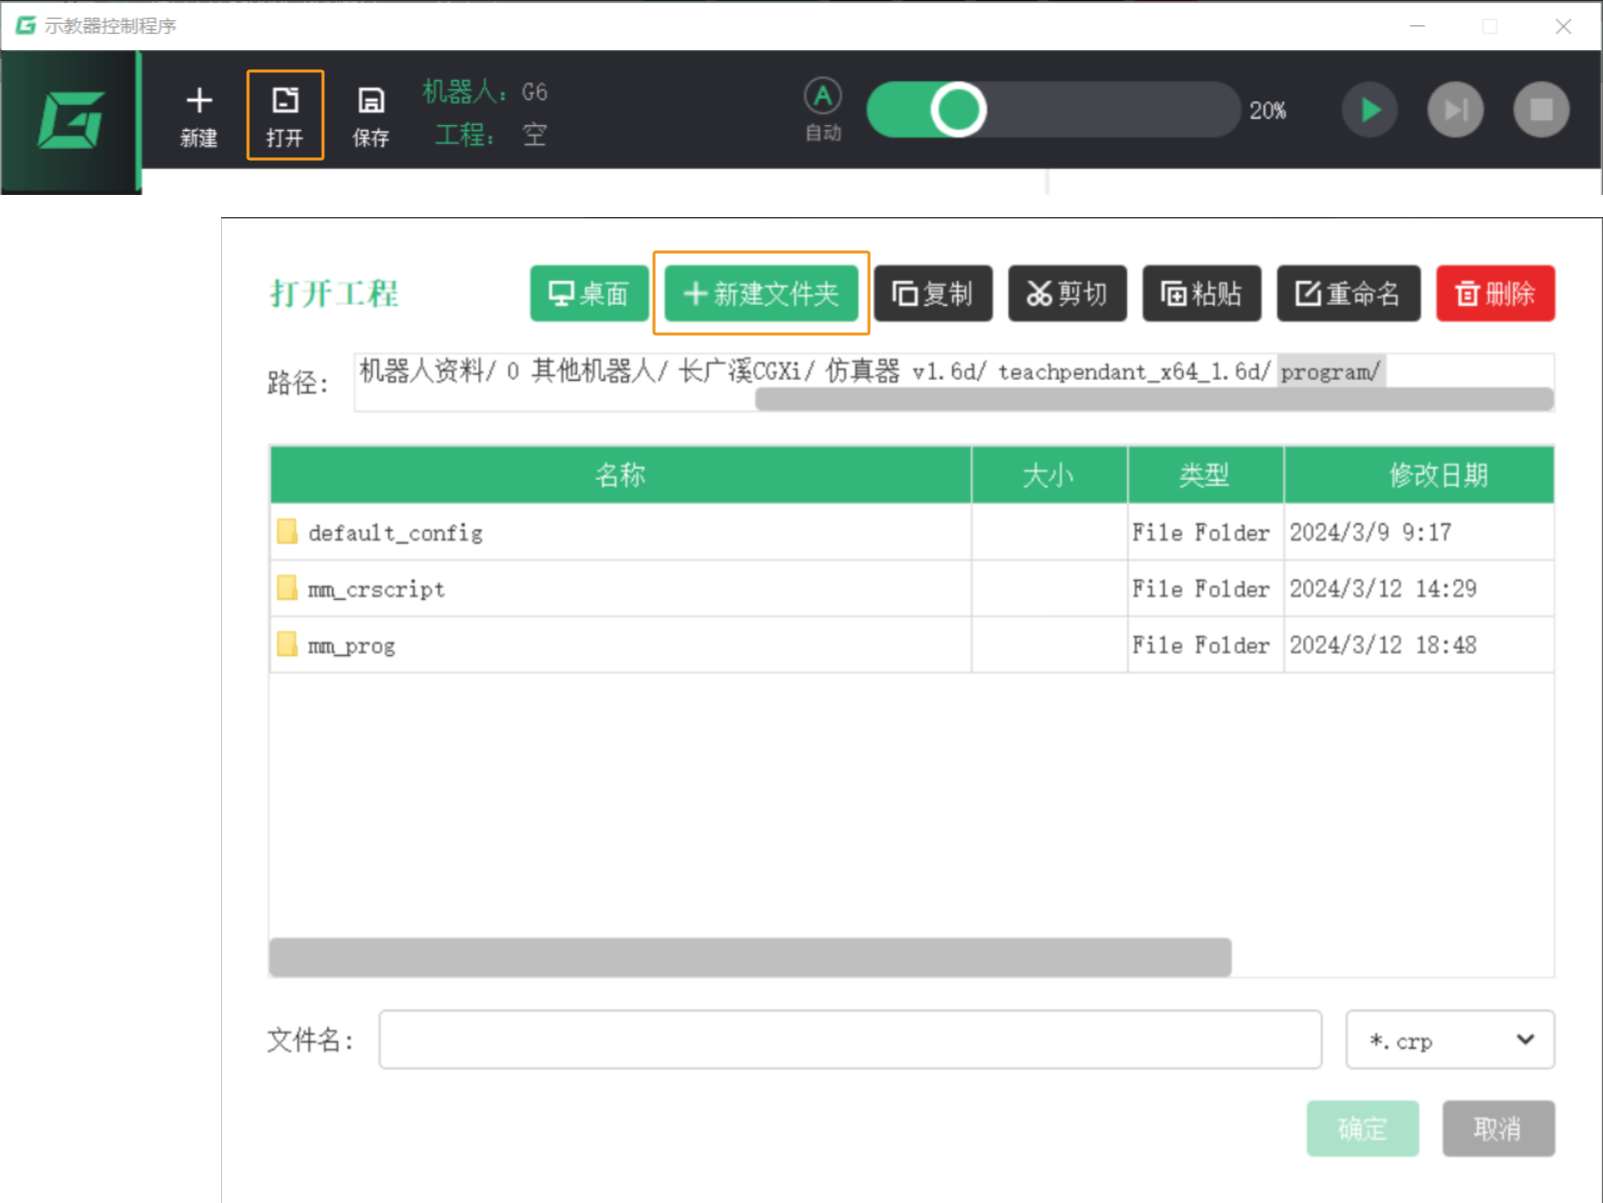Click the file name (文件名) input field
1603x1203 pixels.
[849, 1040]
